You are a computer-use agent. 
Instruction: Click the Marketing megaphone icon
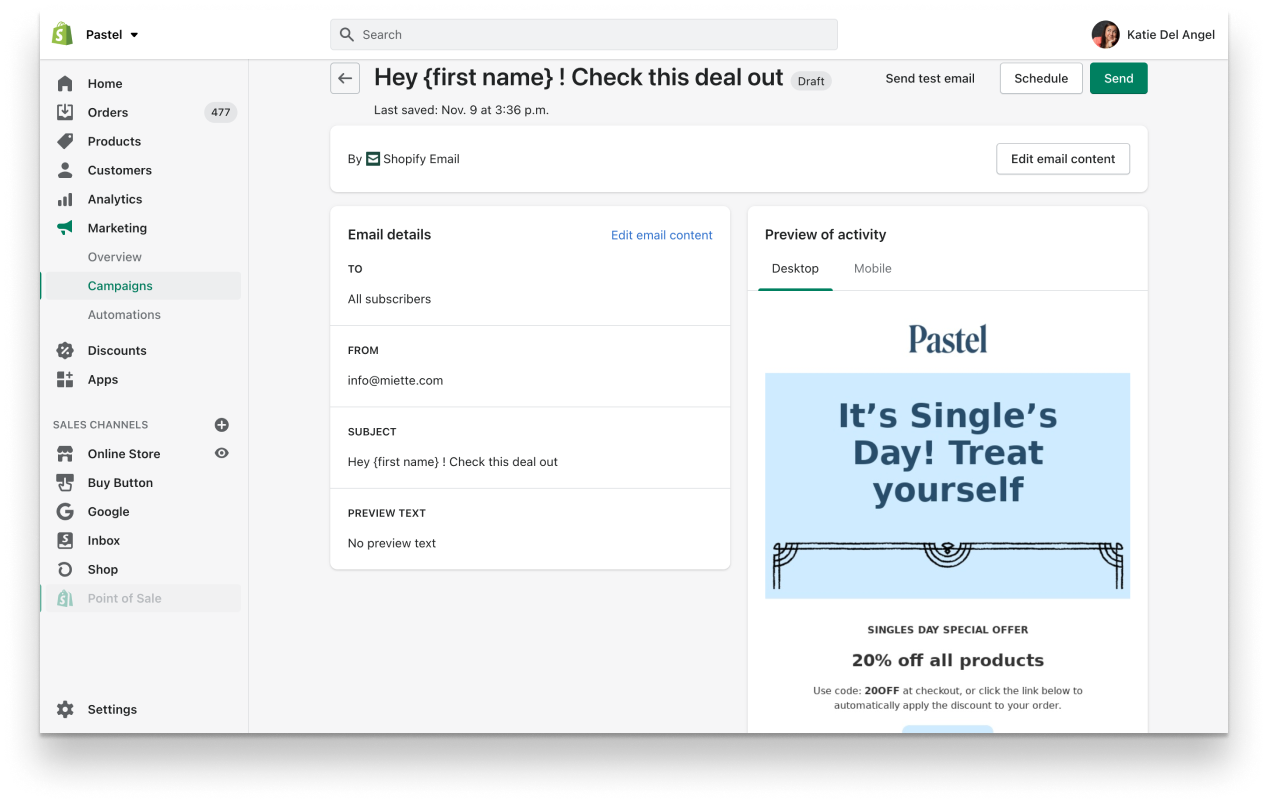65,228
